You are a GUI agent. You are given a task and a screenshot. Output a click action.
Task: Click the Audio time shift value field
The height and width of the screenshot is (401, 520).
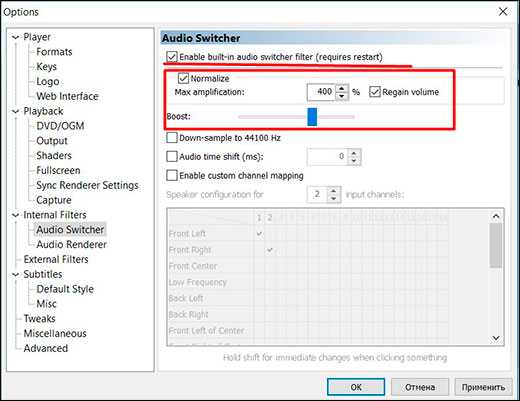click(328, 157)
